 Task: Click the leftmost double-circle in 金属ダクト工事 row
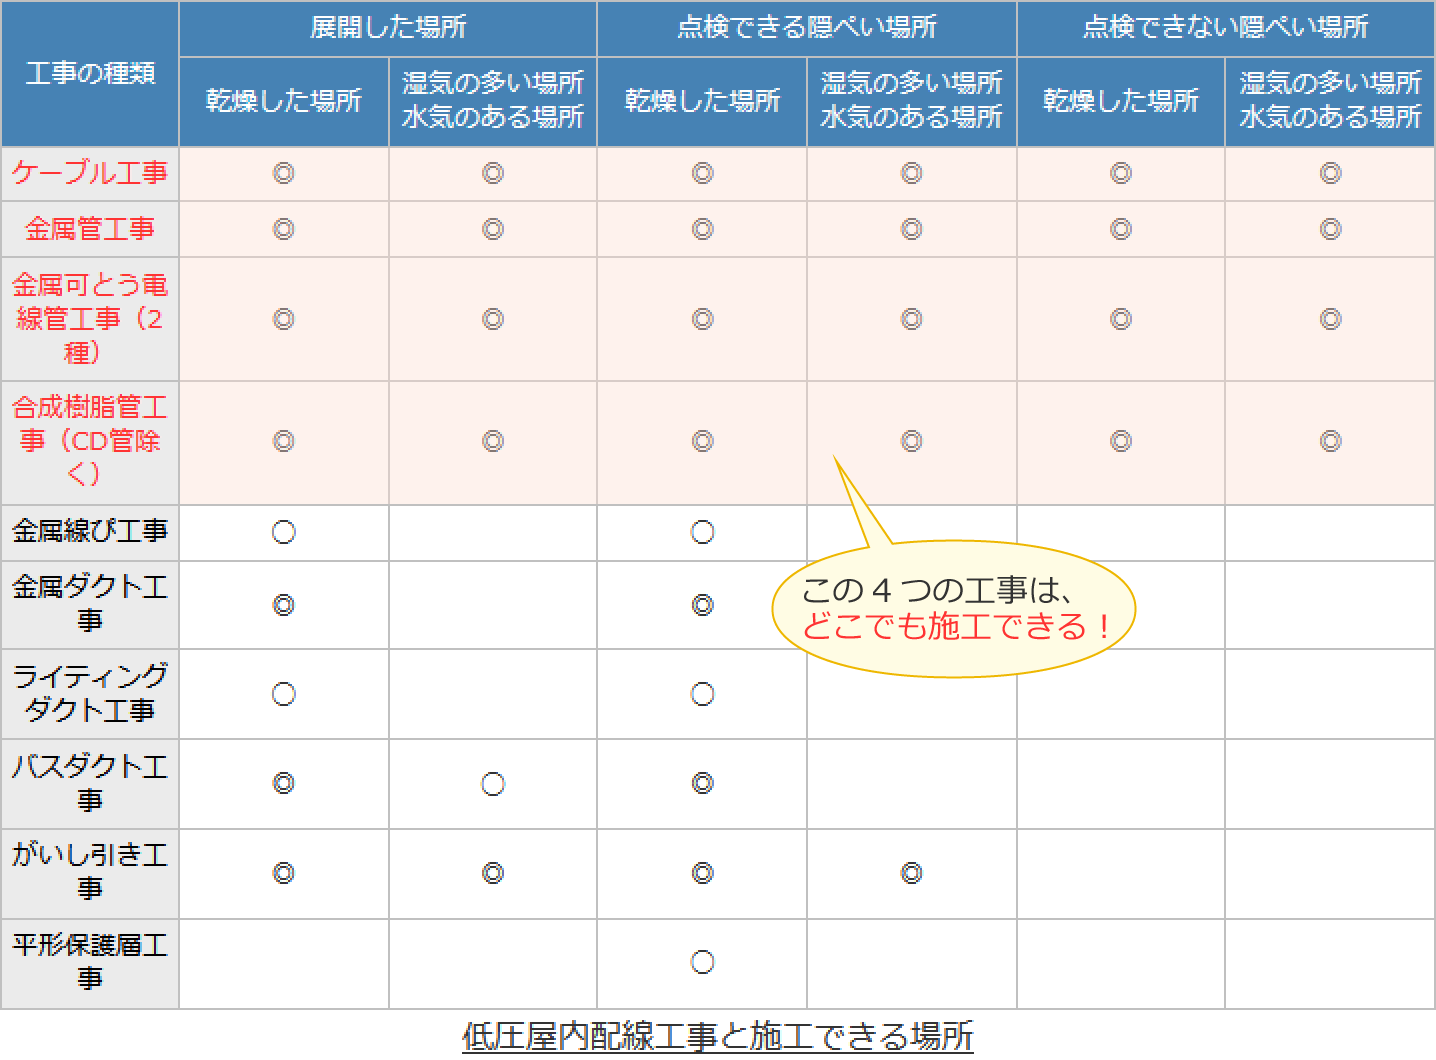(x=284, y=605)
